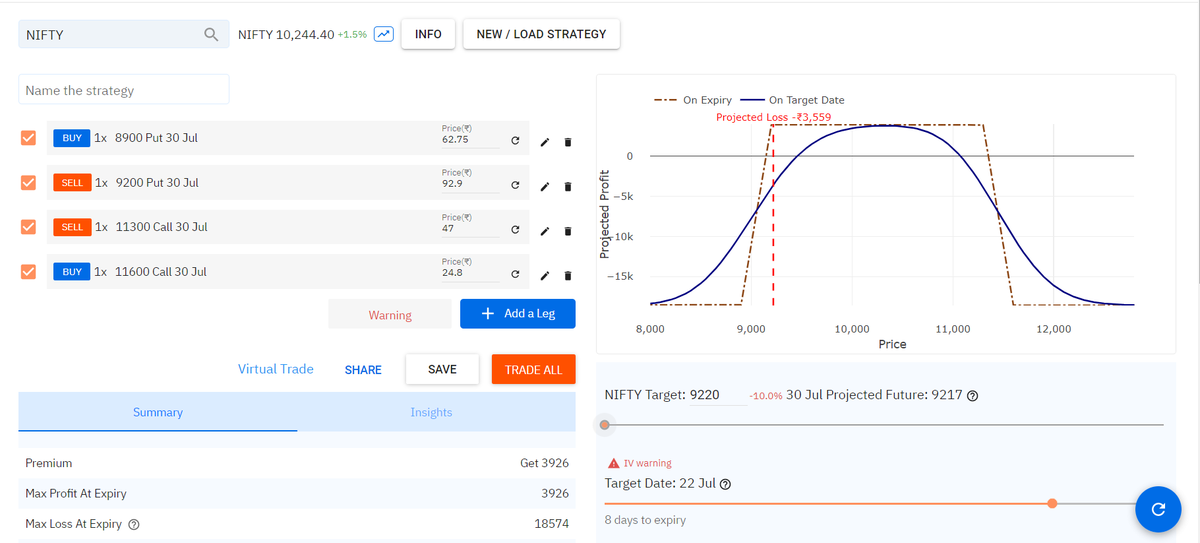1200x543 pixels.
Task: Add a Leg to strategy
Action: click(518, 314)
